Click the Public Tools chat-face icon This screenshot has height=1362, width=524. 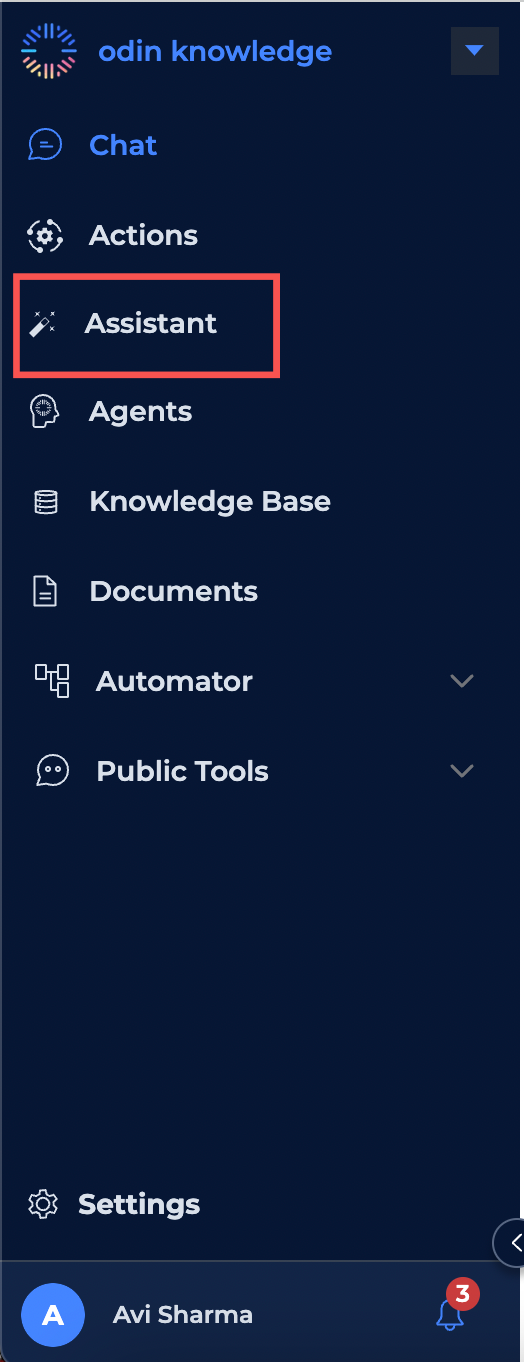52,771
